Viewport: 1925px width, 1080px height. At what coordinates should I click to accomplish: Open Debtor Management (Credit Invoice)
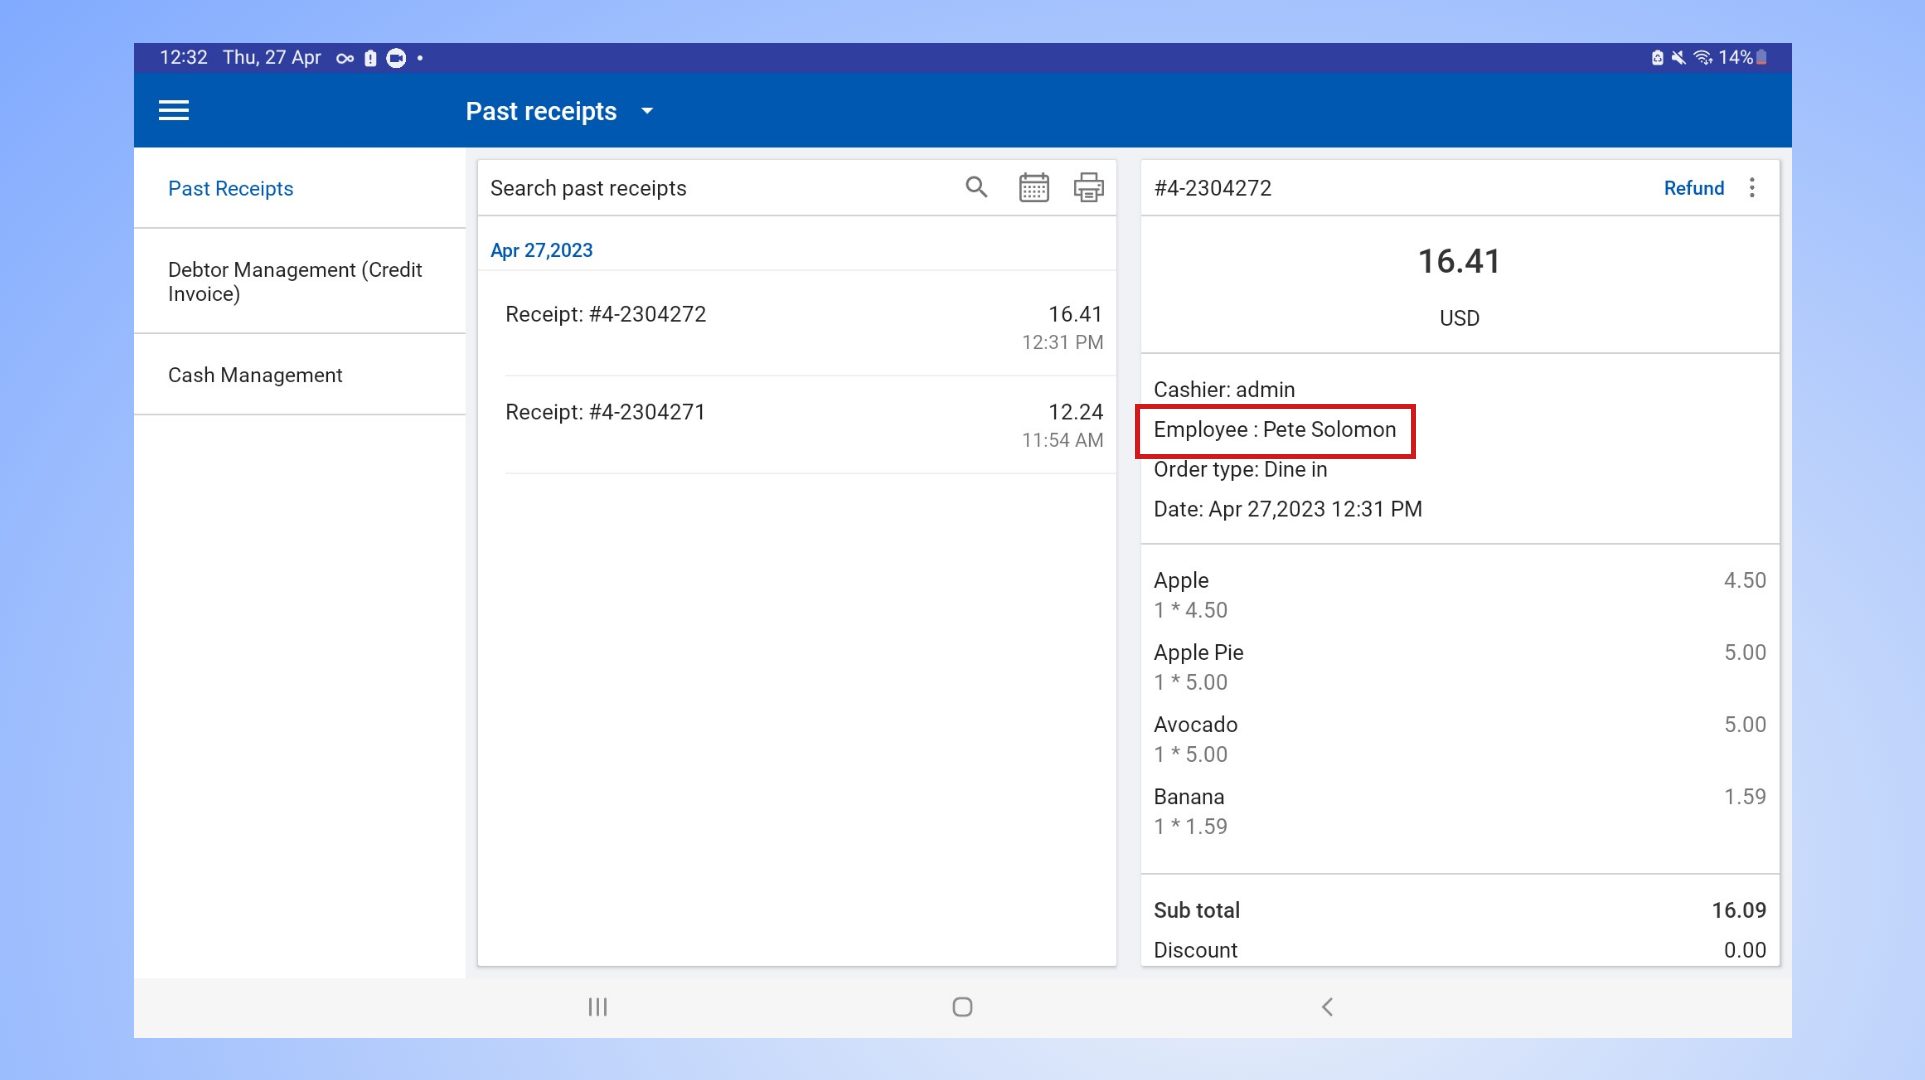(x=295, y=281)
